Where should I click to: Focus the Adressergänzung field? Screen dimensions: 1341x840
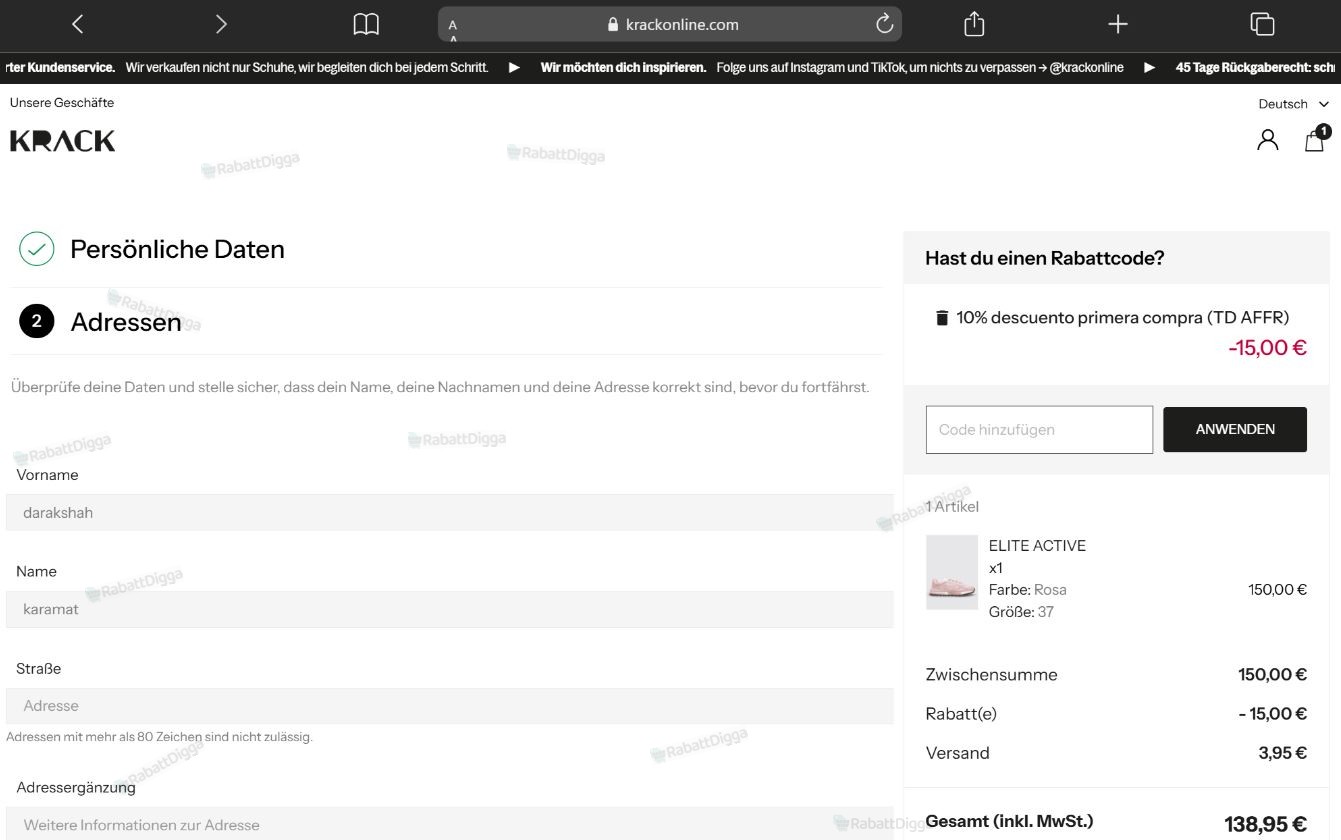[450, 824]
